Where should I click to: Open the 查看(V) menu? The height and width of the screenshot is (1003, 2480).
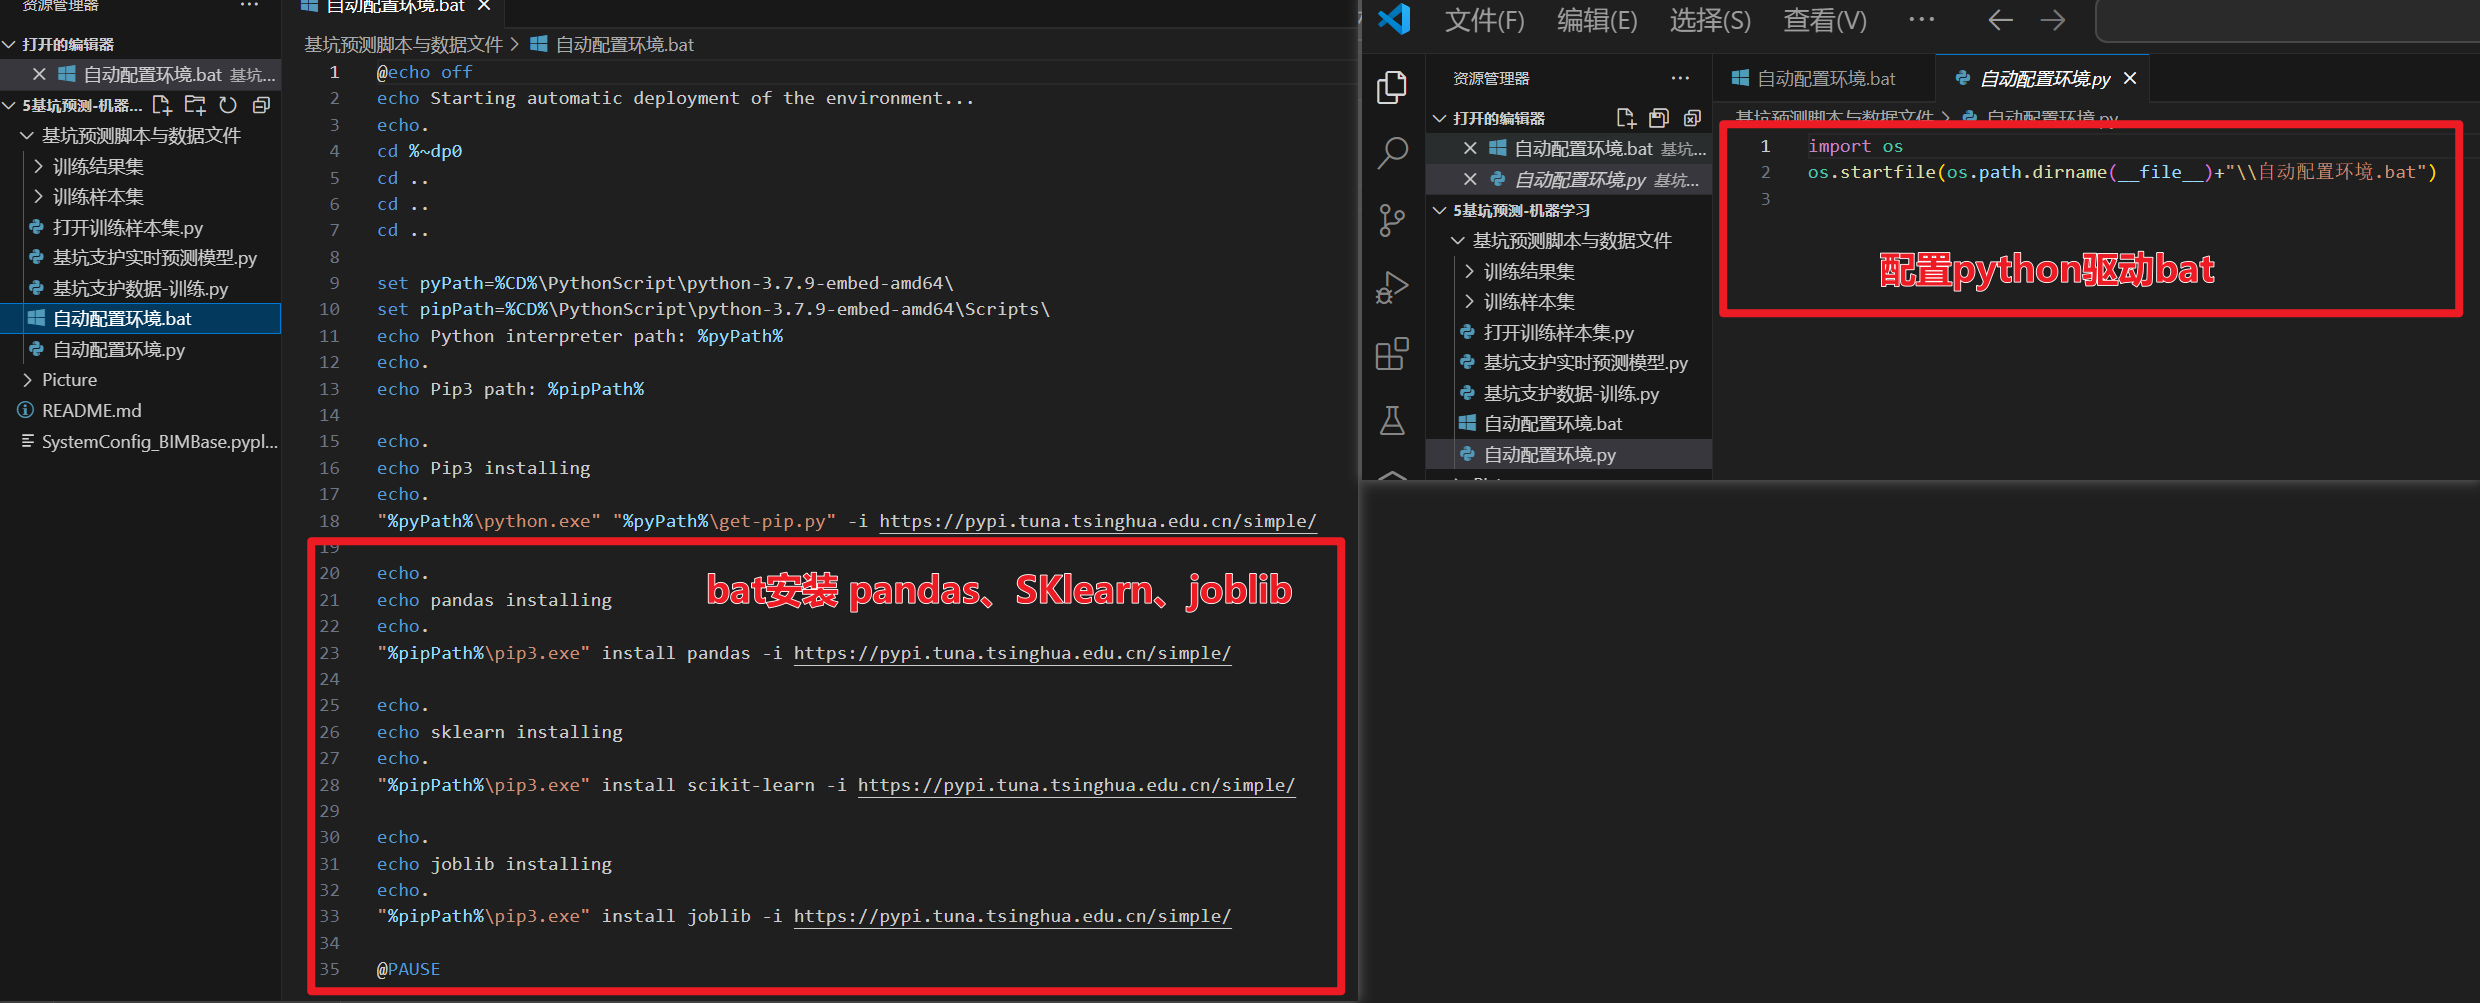[1825, 20]
